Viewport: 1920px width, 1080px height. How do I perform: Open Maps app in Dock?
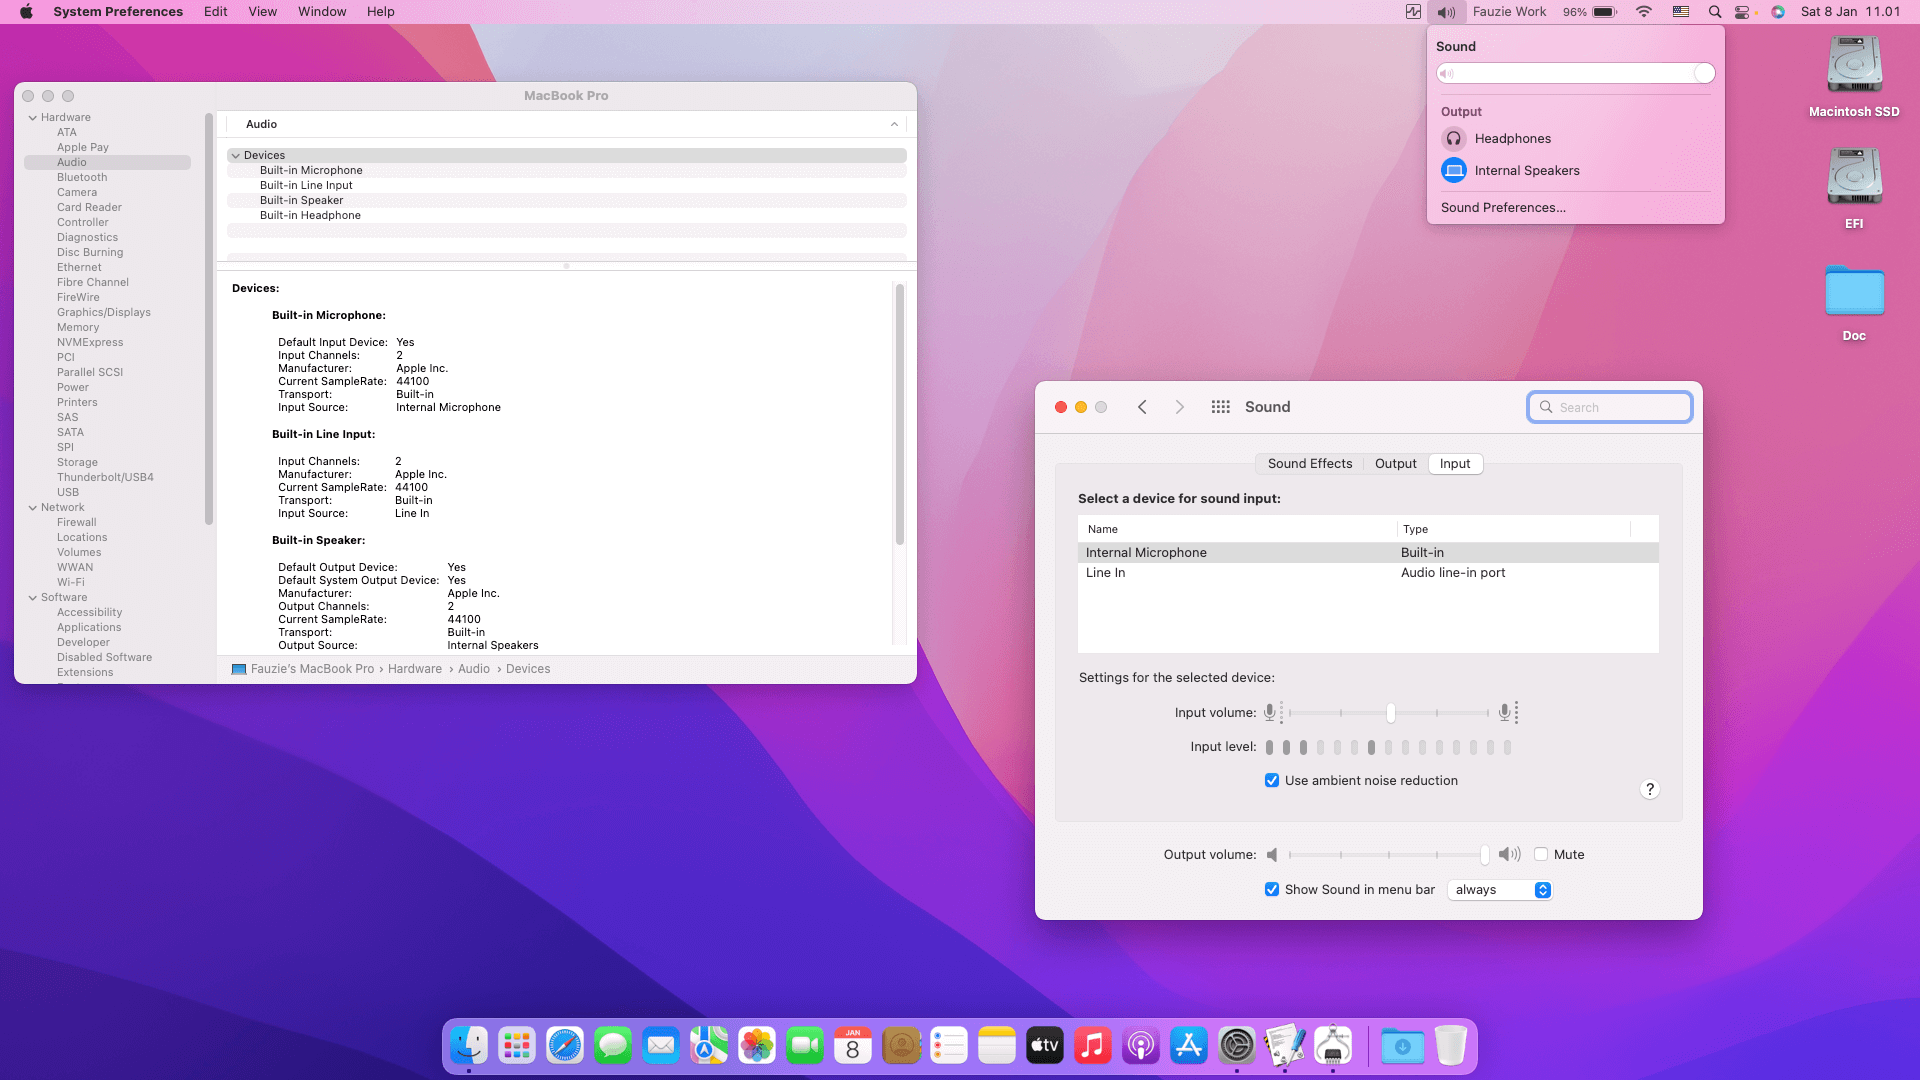[x=709, y=1046]
